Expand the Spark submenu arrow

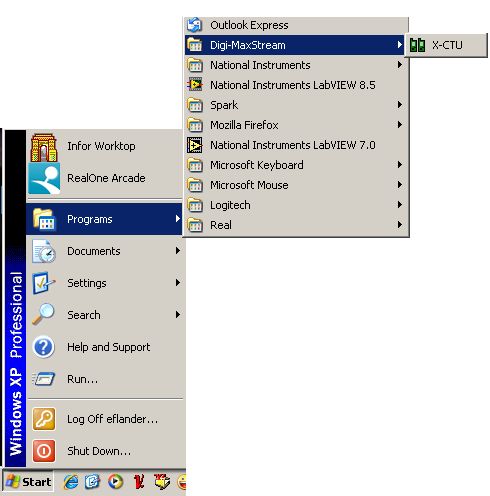point(399,105)
